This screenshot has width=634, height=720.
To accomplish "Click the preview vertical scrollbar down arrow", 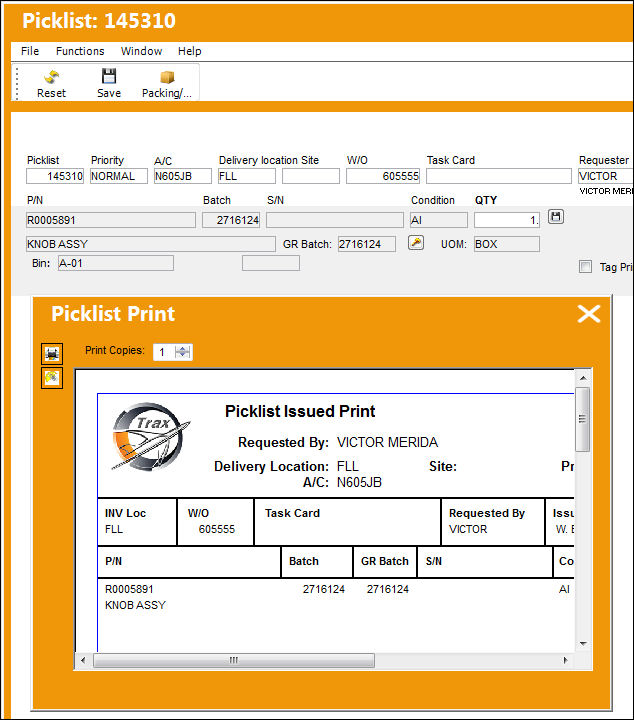I will point(583,644).
